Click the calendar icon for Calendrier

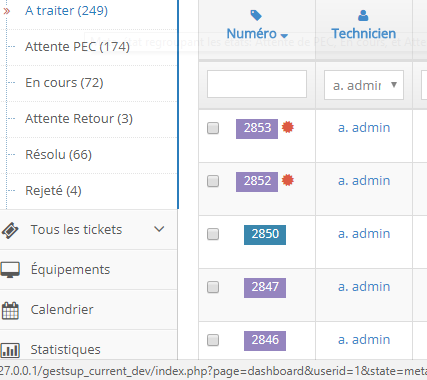pyautogui.click(x=10, y=310)
